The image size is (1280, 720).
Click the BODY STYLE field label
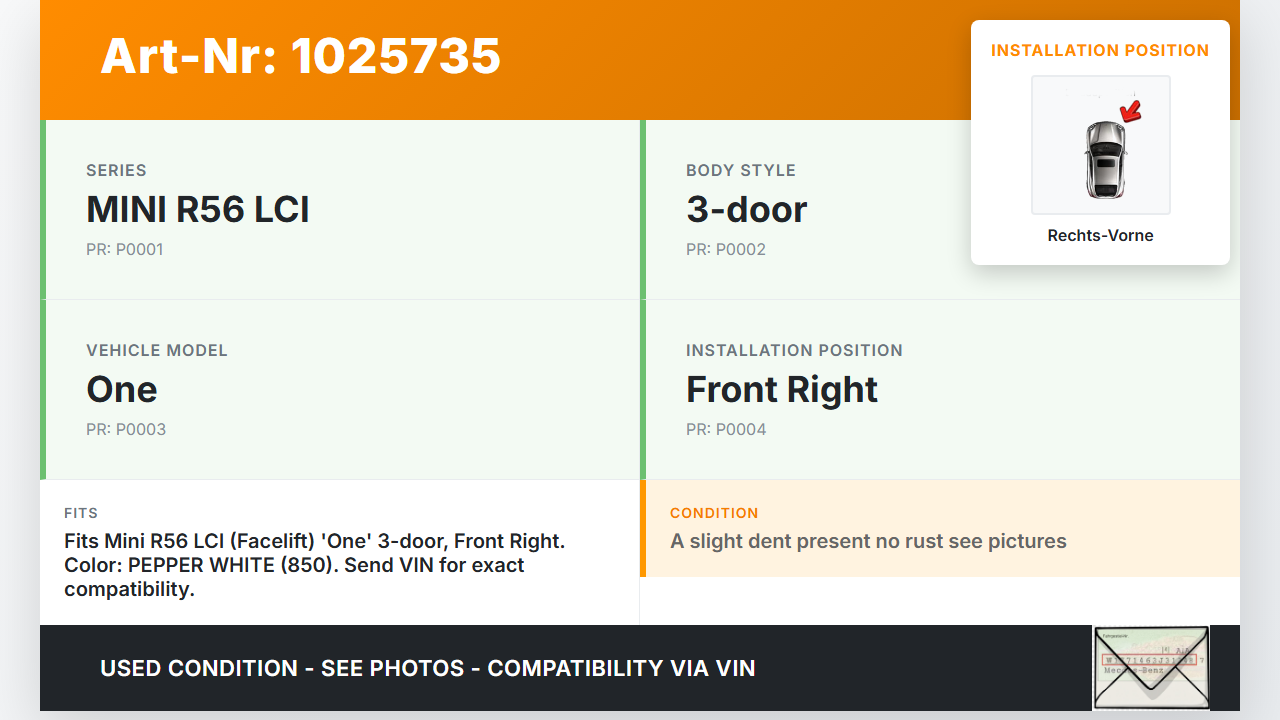click(741, 171)
